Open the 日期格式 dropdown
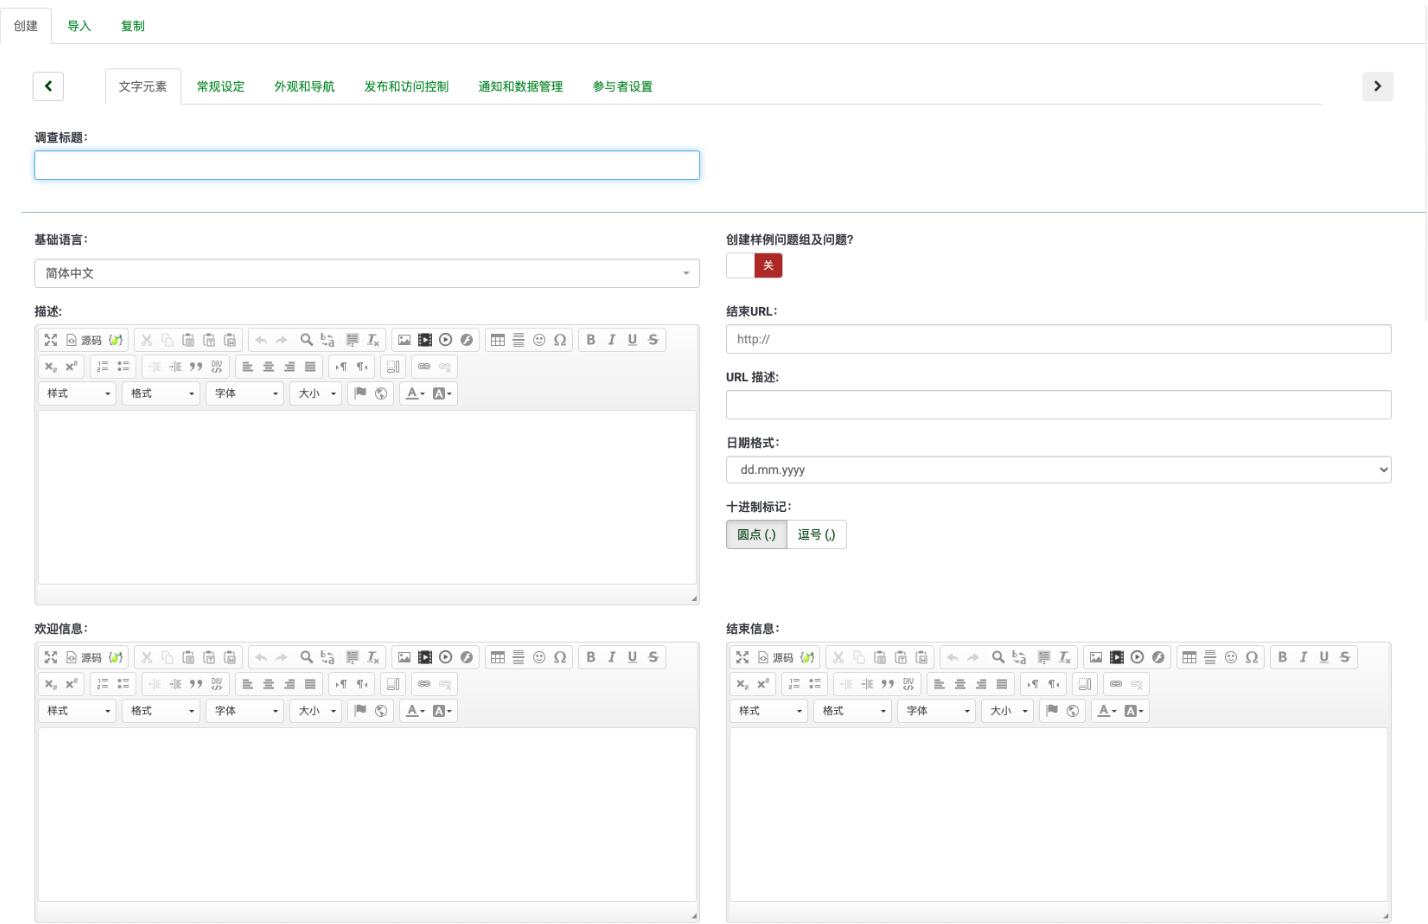Viewport: 1428px width, 924px height. pyautogui.click(x=1058, y=469)
